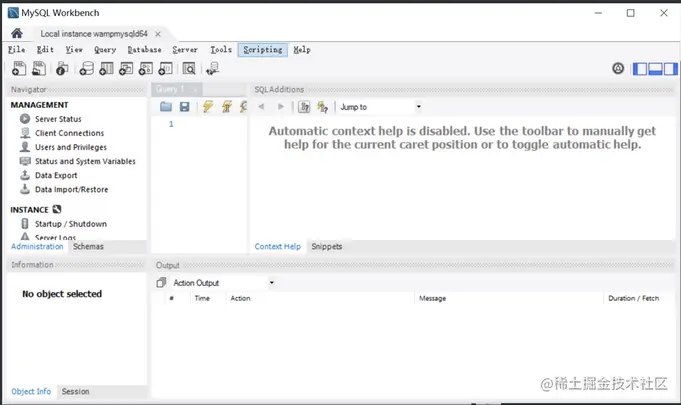Select the Query 1 tab
The image size is (681, 405).
point(170,89)
